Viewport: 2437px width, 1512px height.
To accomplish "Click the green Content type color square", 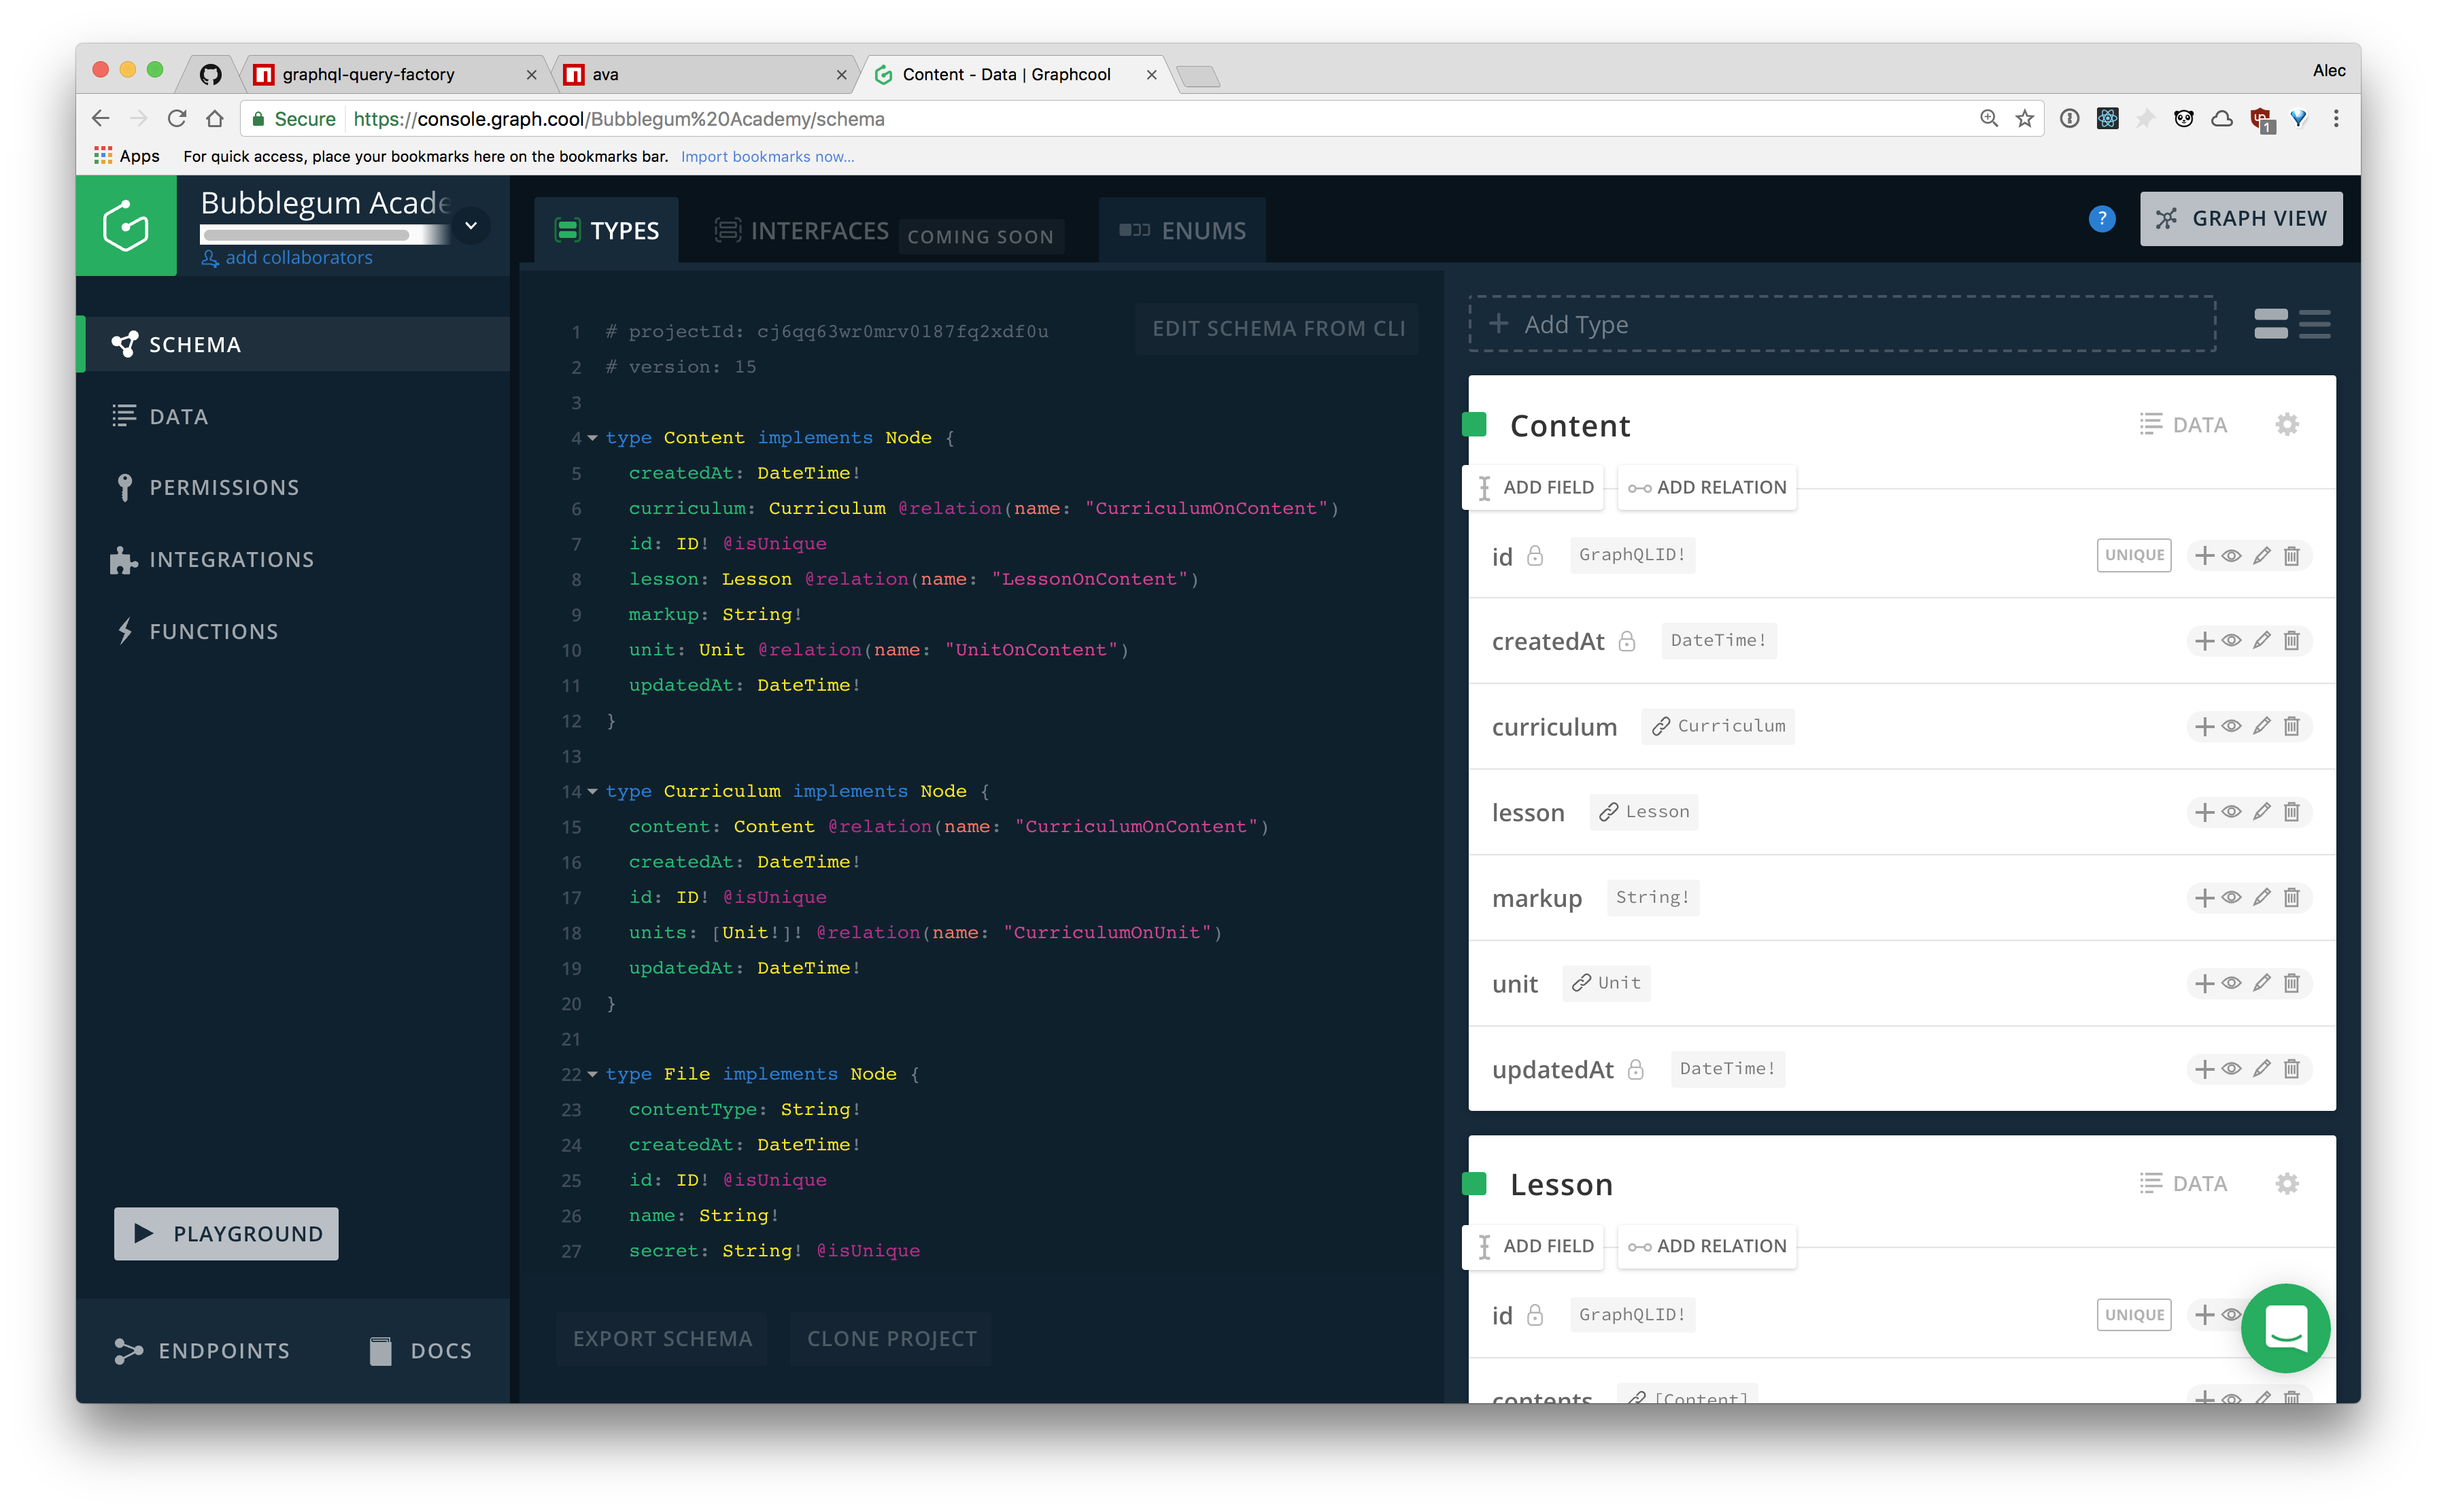I will tap(1474, 424).
